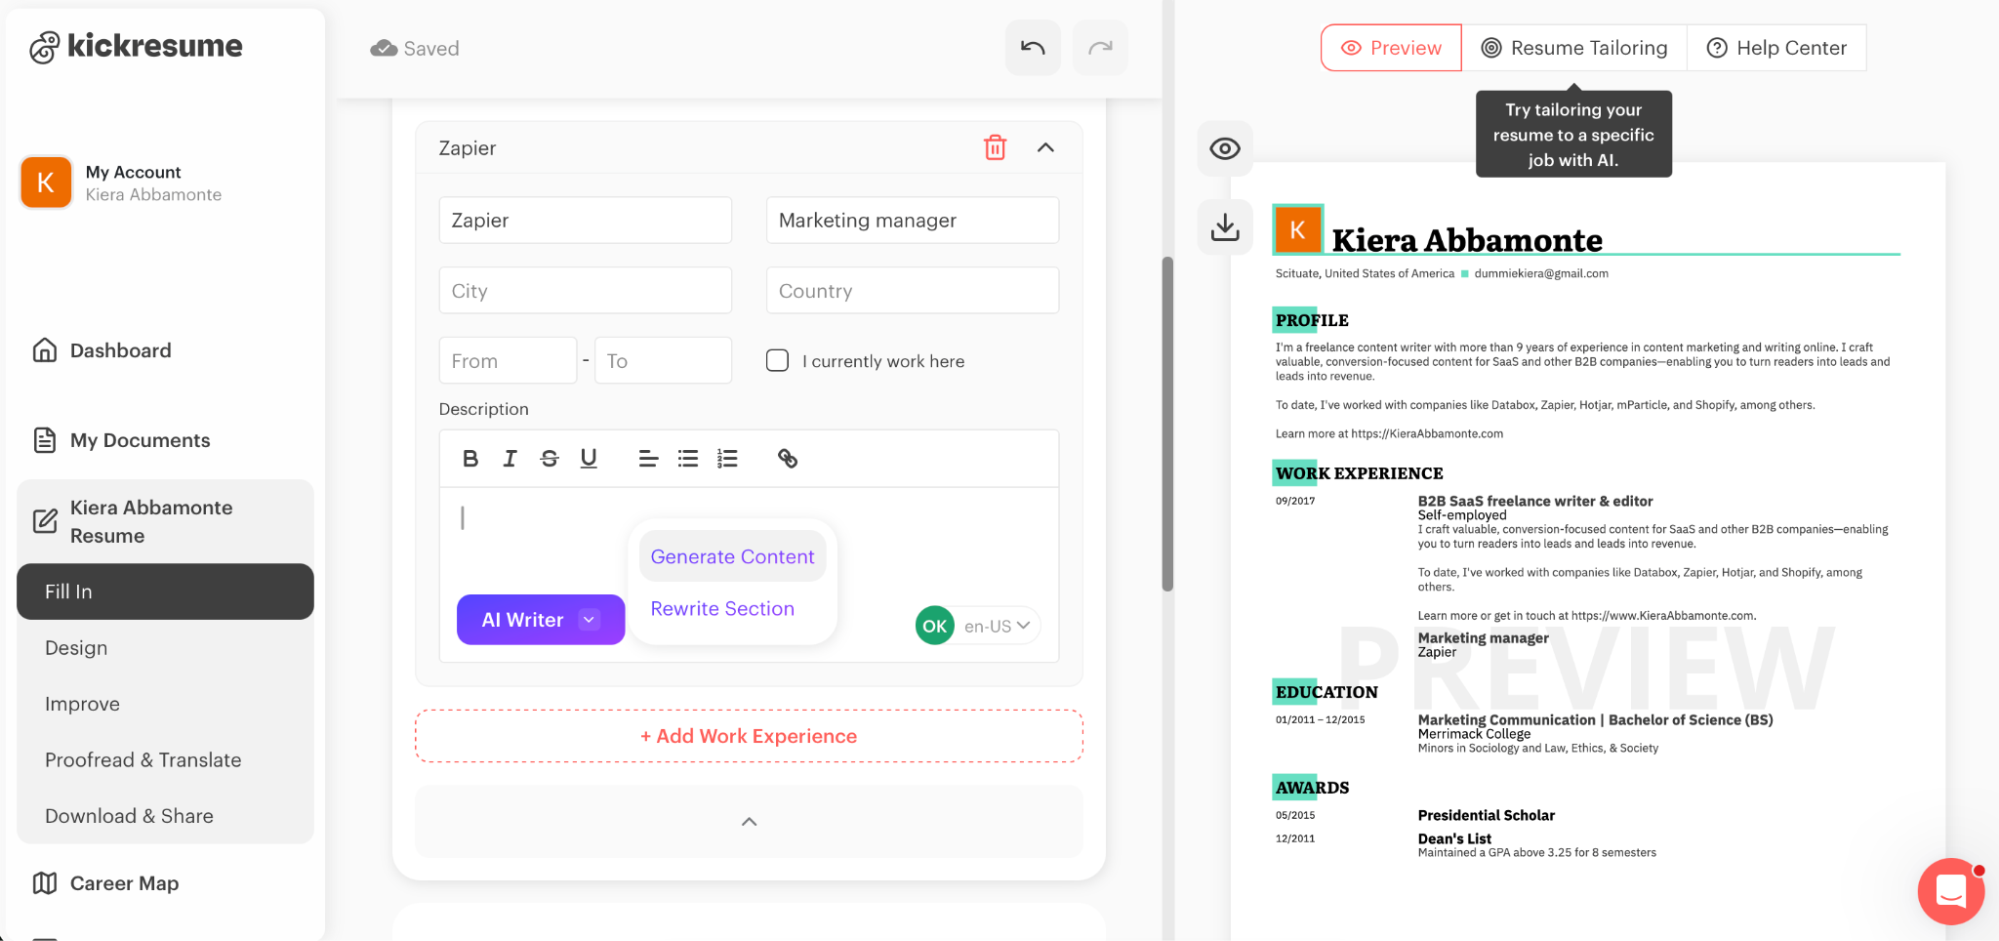This screenshot has height=941, width=1999.
Task: Click EDUCATION heading in preview
Action: [x=1326, y=692]
